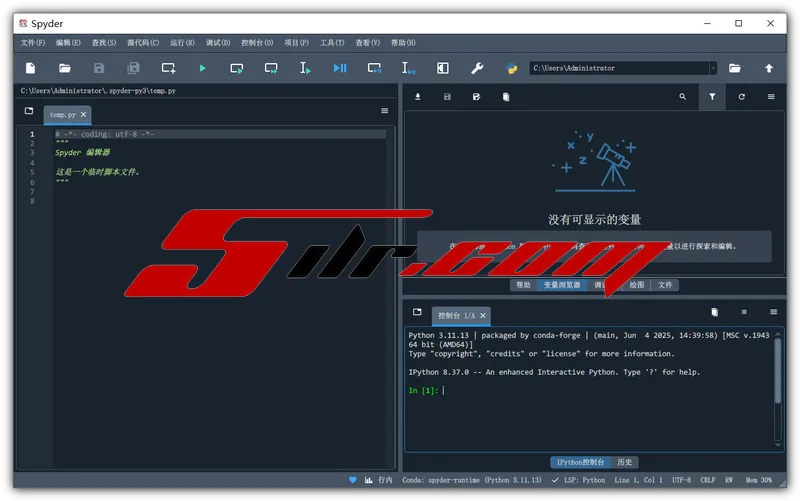Open the 调试(D) menu

tap(218, 43)
